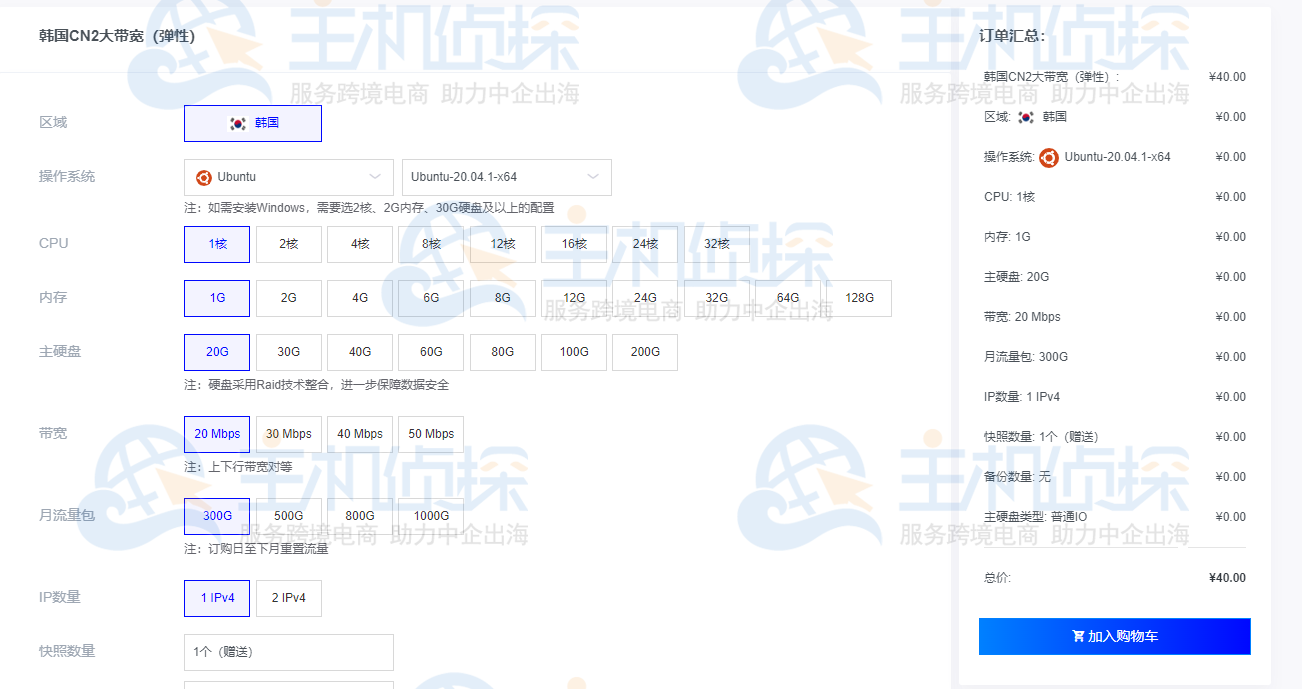Screen dimensions: 1302x689
Task: Open the 快照数量 snapshot dropdown
Action: point(288,652)
